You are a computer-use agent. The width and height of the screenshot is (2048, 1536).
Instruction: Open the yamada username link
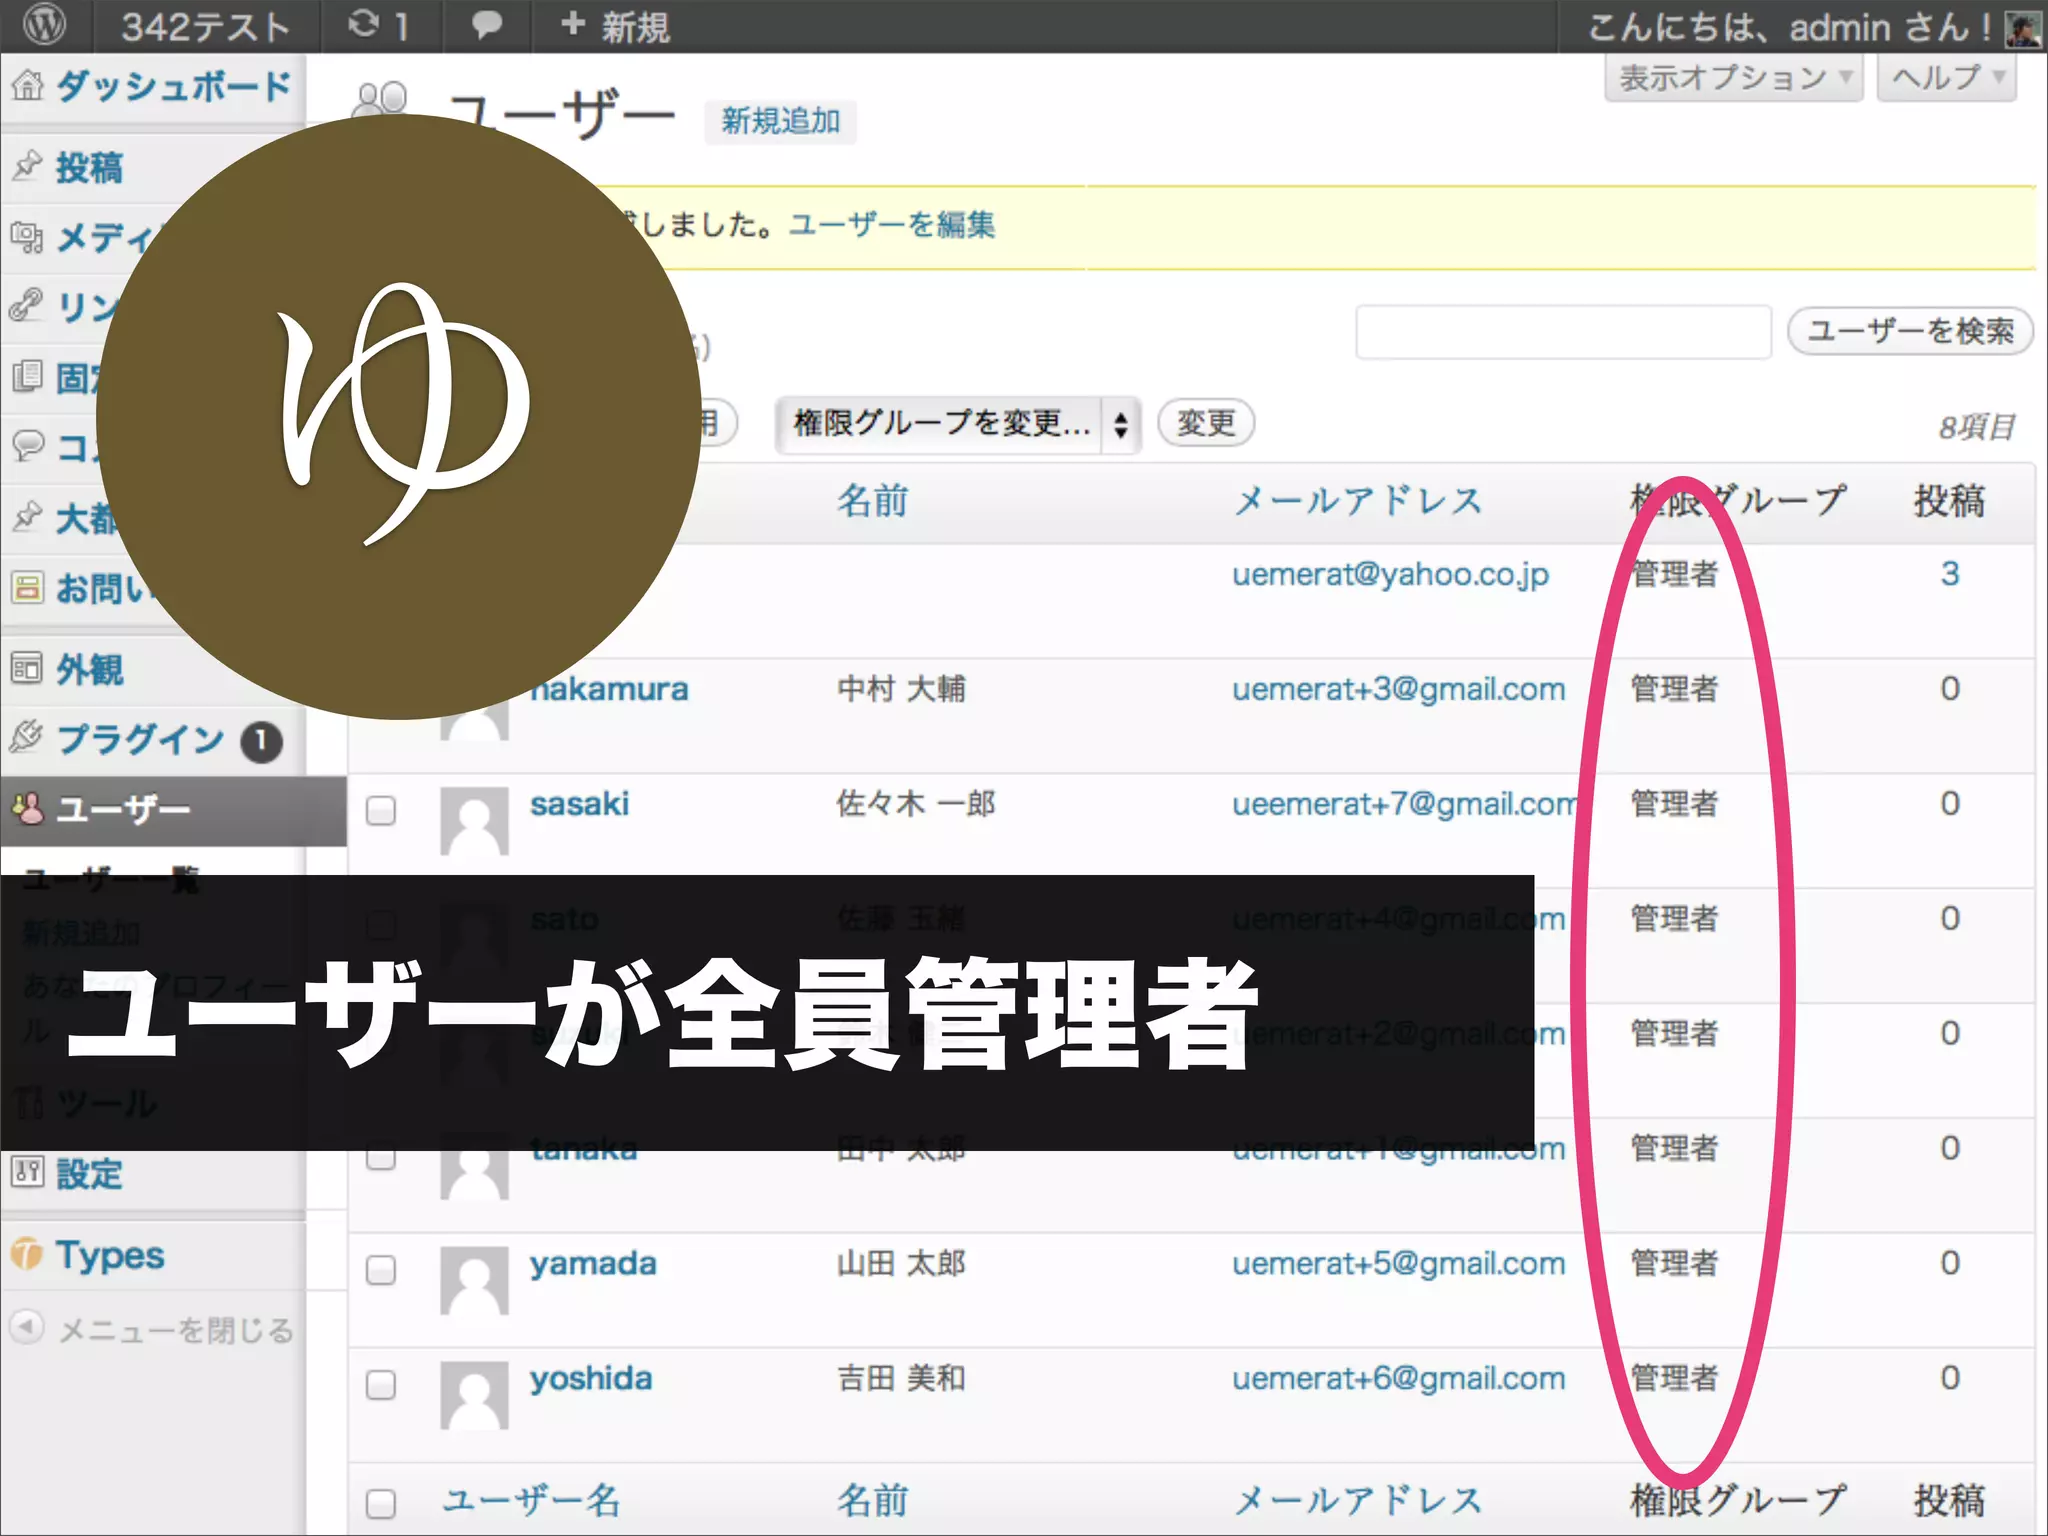pyautogui.click(x=593, y=1264)
